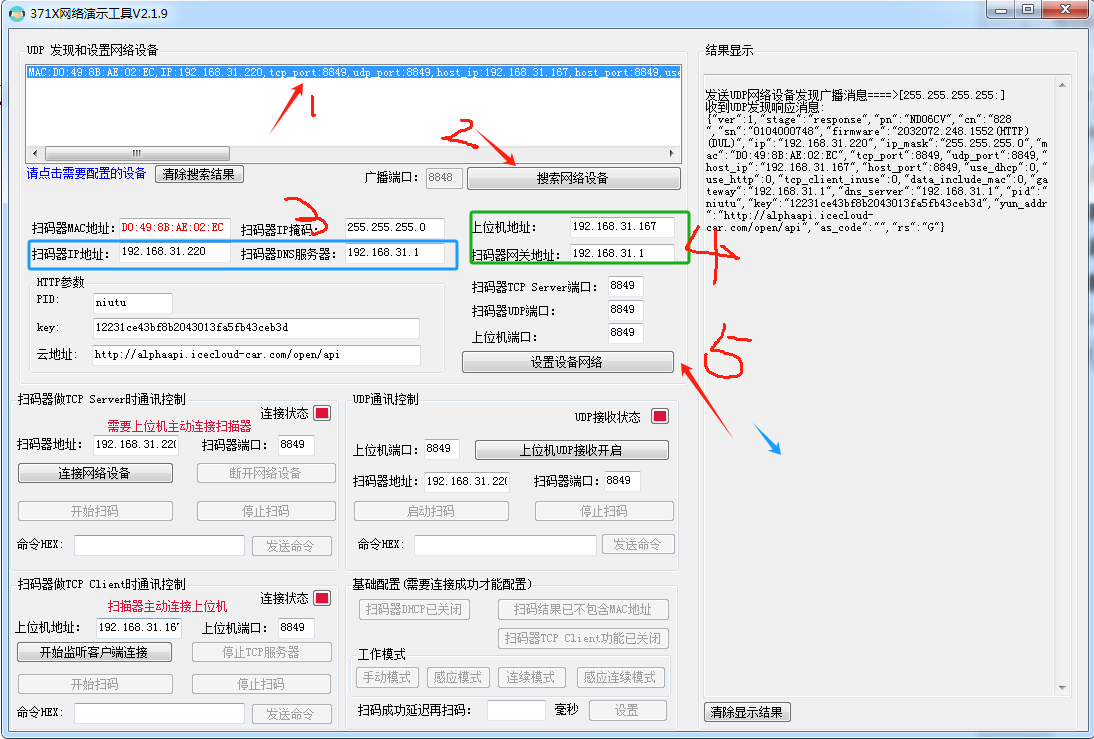The width and height of the screenshot is (1094, 739).
Task: Click the 启动扫码 button in UDP通讯控制
Action: tap(431, 511)
